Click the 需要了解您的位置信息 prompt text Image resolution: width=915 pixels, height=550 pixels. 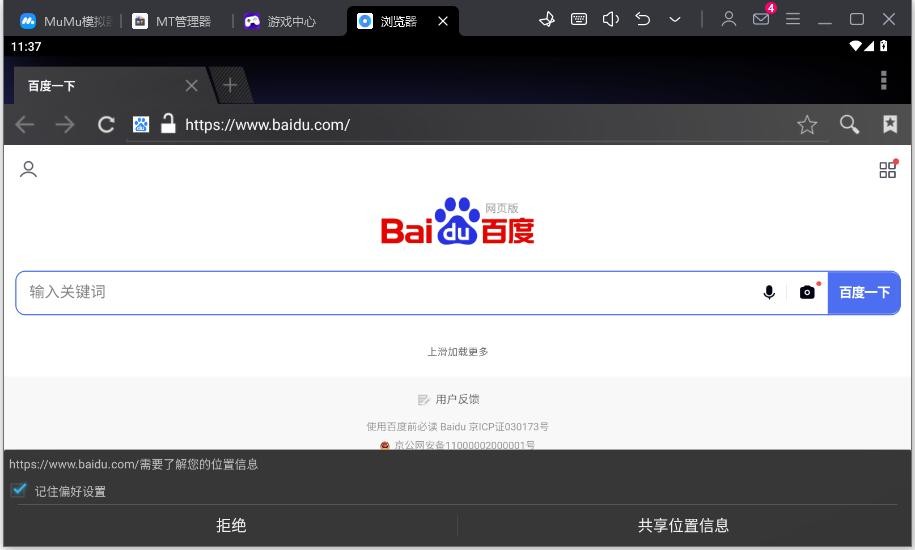point(199,464)
